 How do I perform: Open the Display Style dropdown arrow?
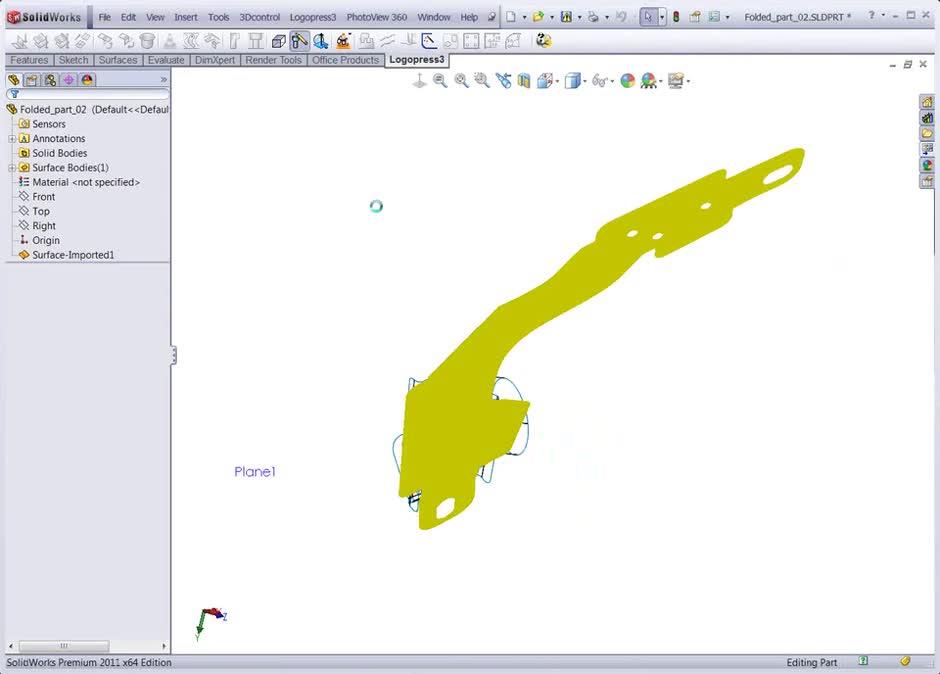coord(585,80)
